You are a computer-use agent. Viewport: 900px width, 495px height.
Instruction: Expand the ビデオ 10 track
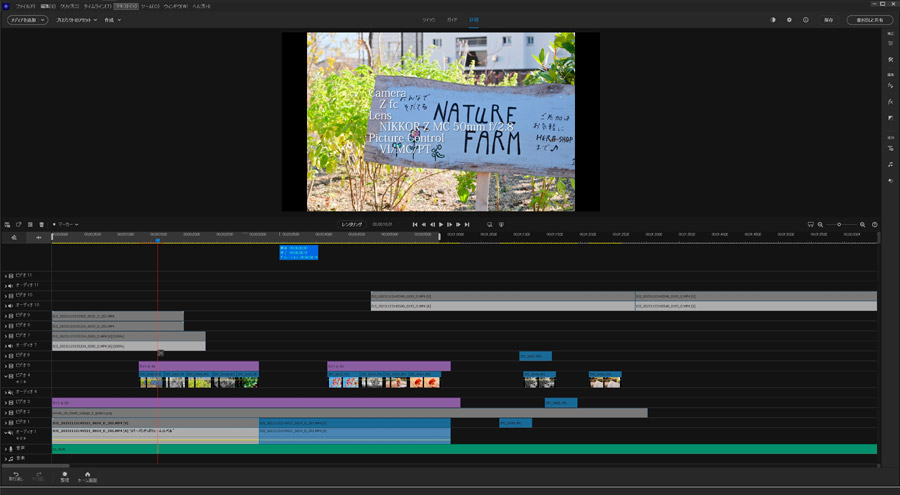click(5, 296)
